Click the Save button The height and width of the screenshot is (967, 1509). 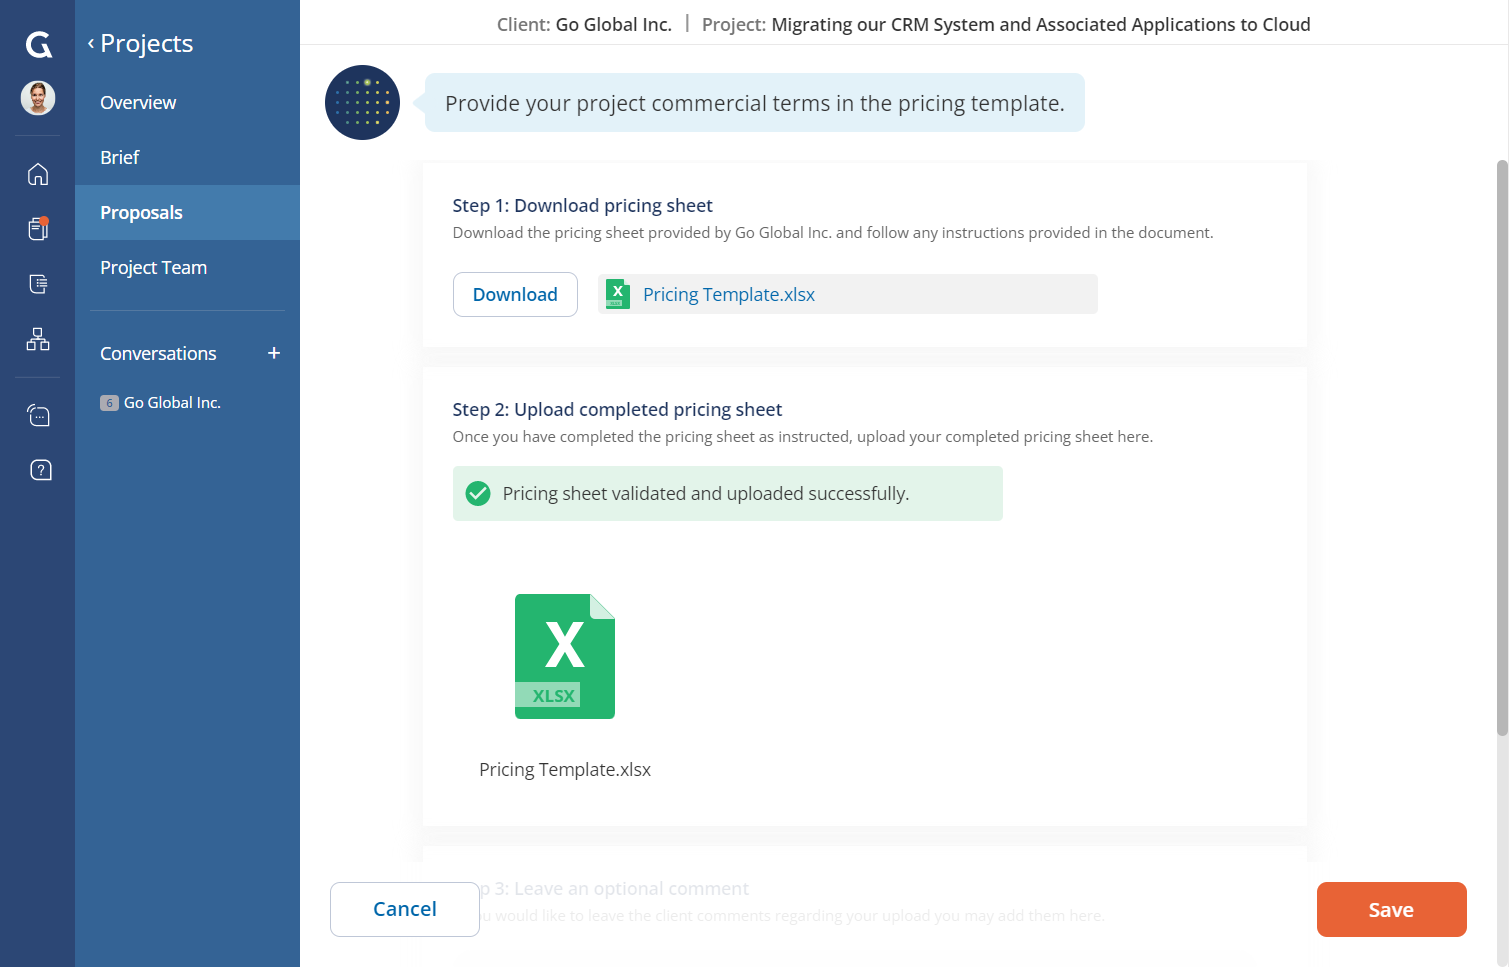[1391, 909]
